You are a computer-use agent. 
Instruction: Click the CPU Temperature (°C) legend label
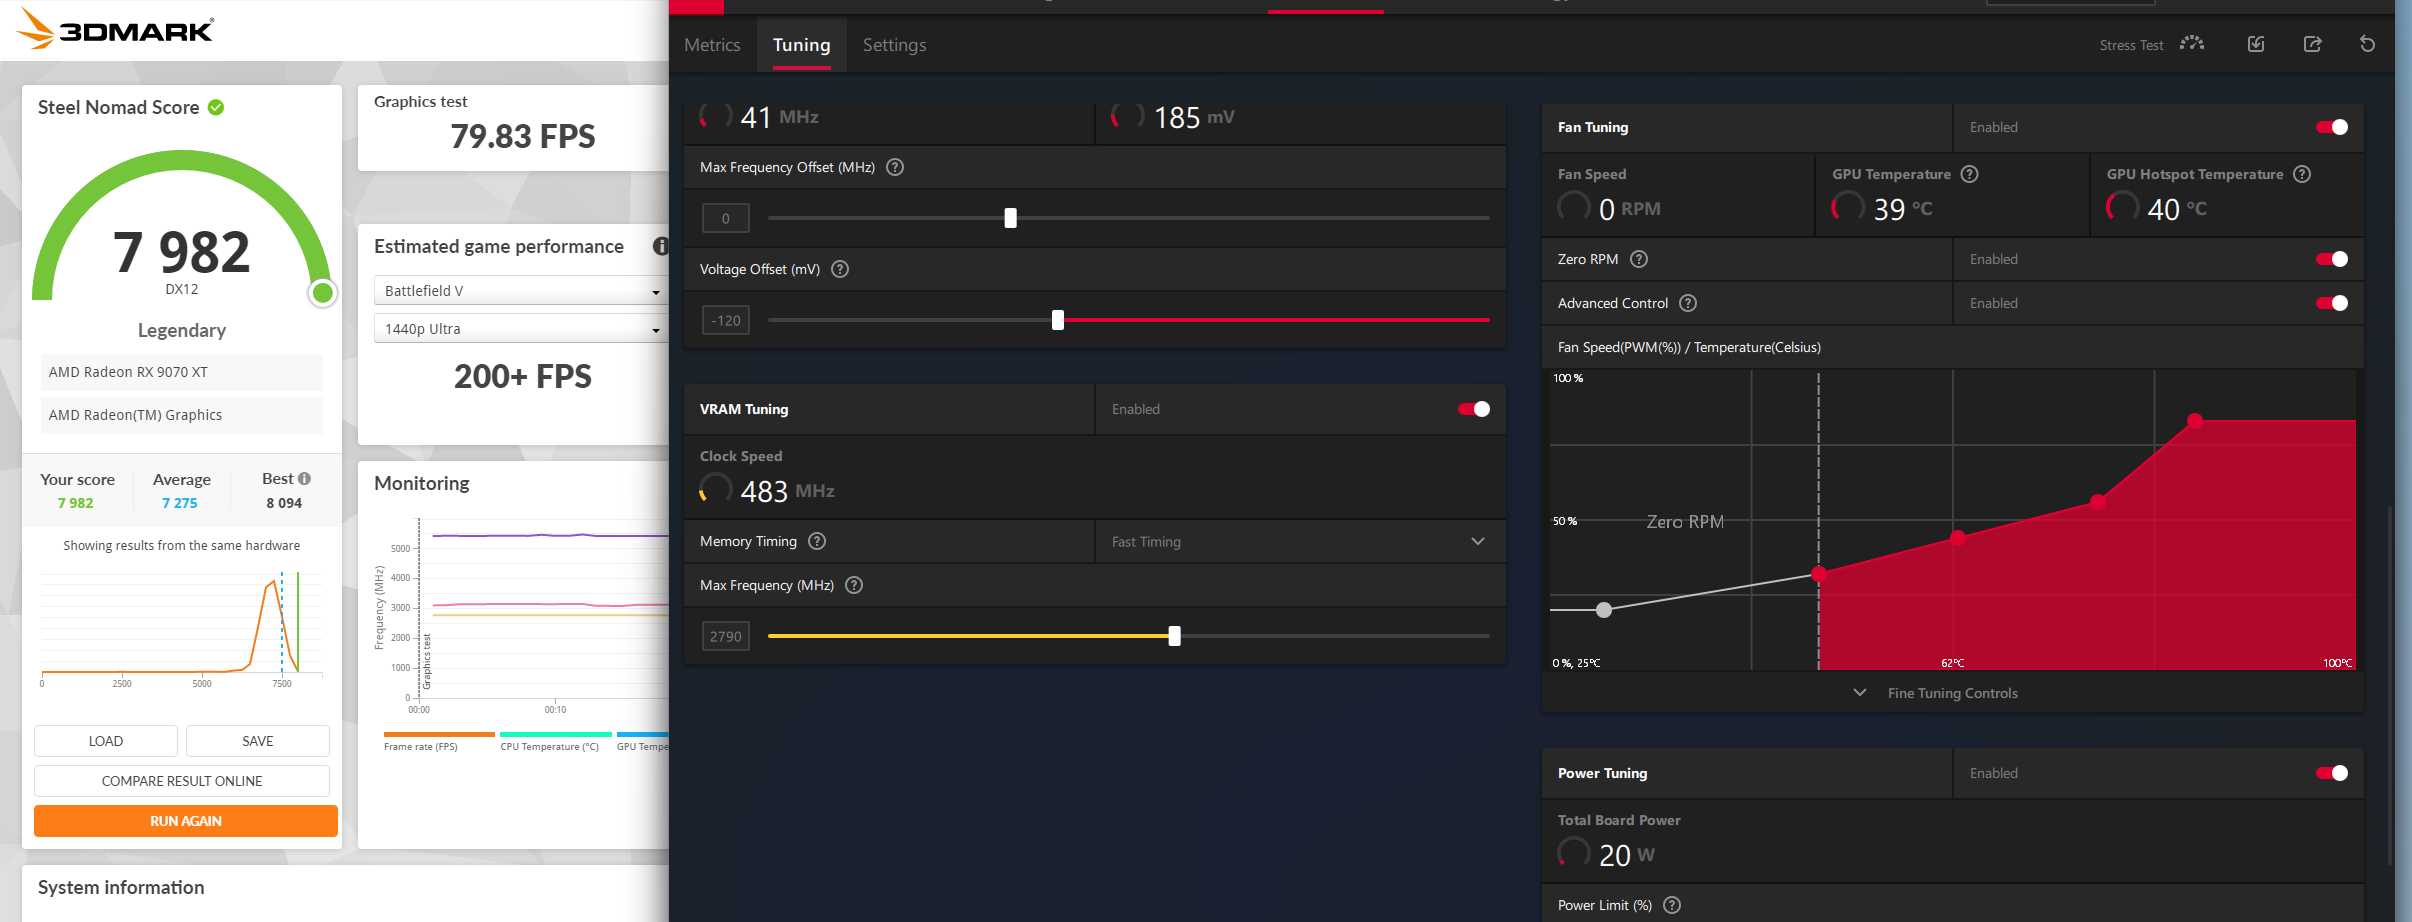(549, 747)
